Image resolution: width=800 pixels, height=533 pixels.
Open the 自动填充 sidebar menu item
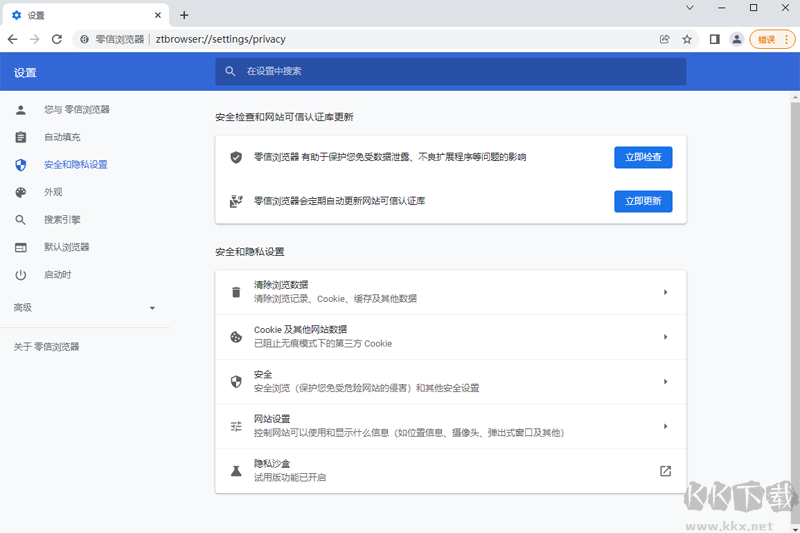tap(62, 137)
